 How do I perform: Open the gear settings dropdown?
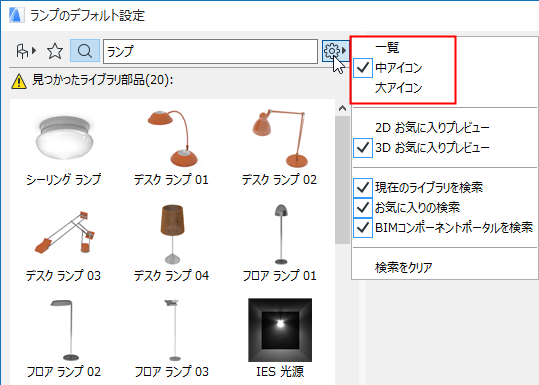pos(335,51)
